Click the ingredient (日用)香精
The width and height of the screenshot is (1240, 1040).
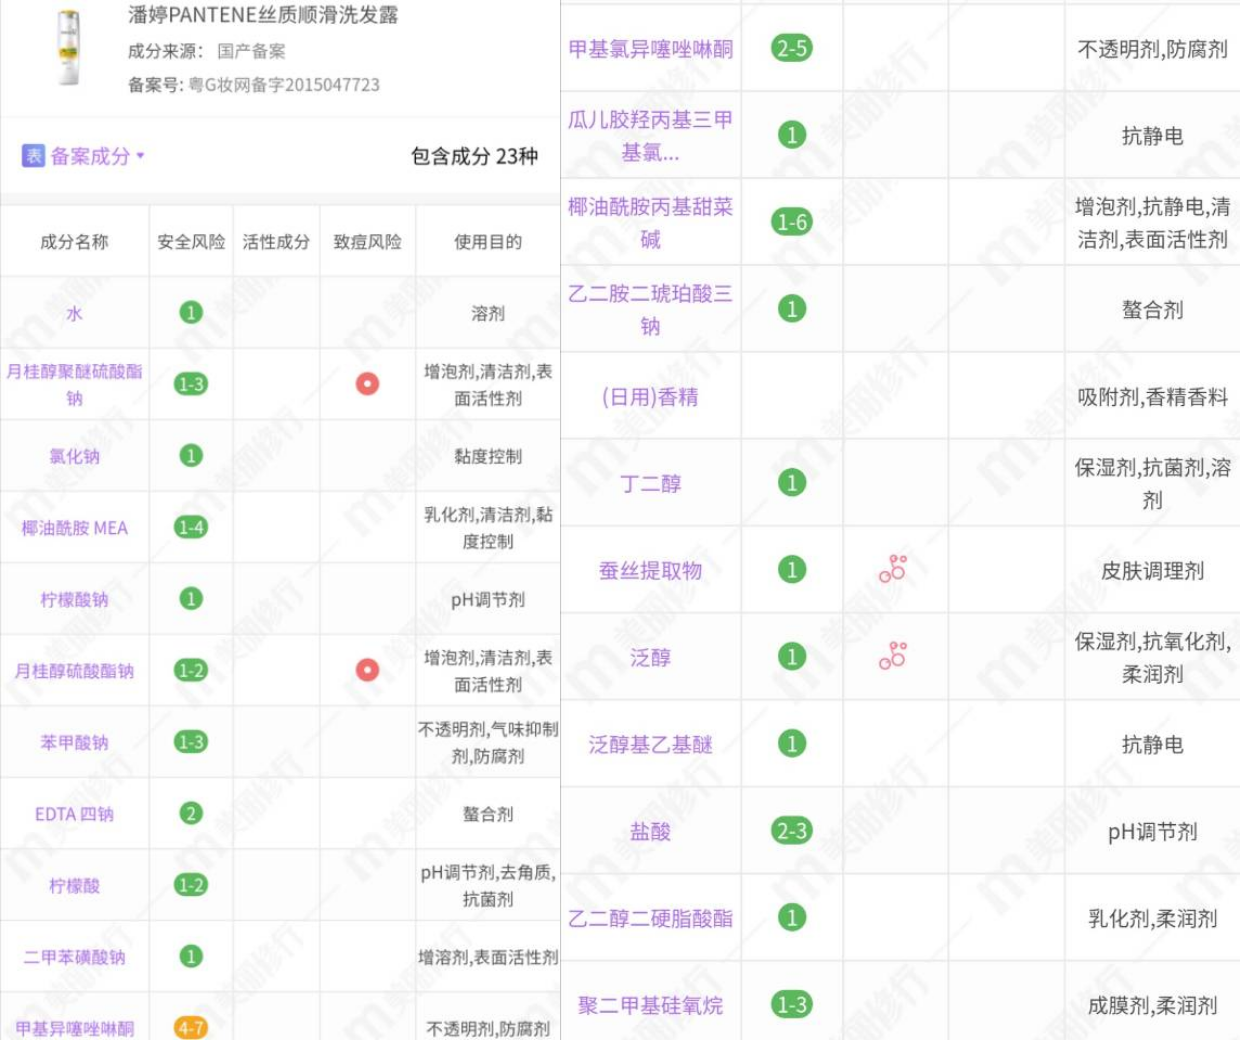(x=652, y=397)
